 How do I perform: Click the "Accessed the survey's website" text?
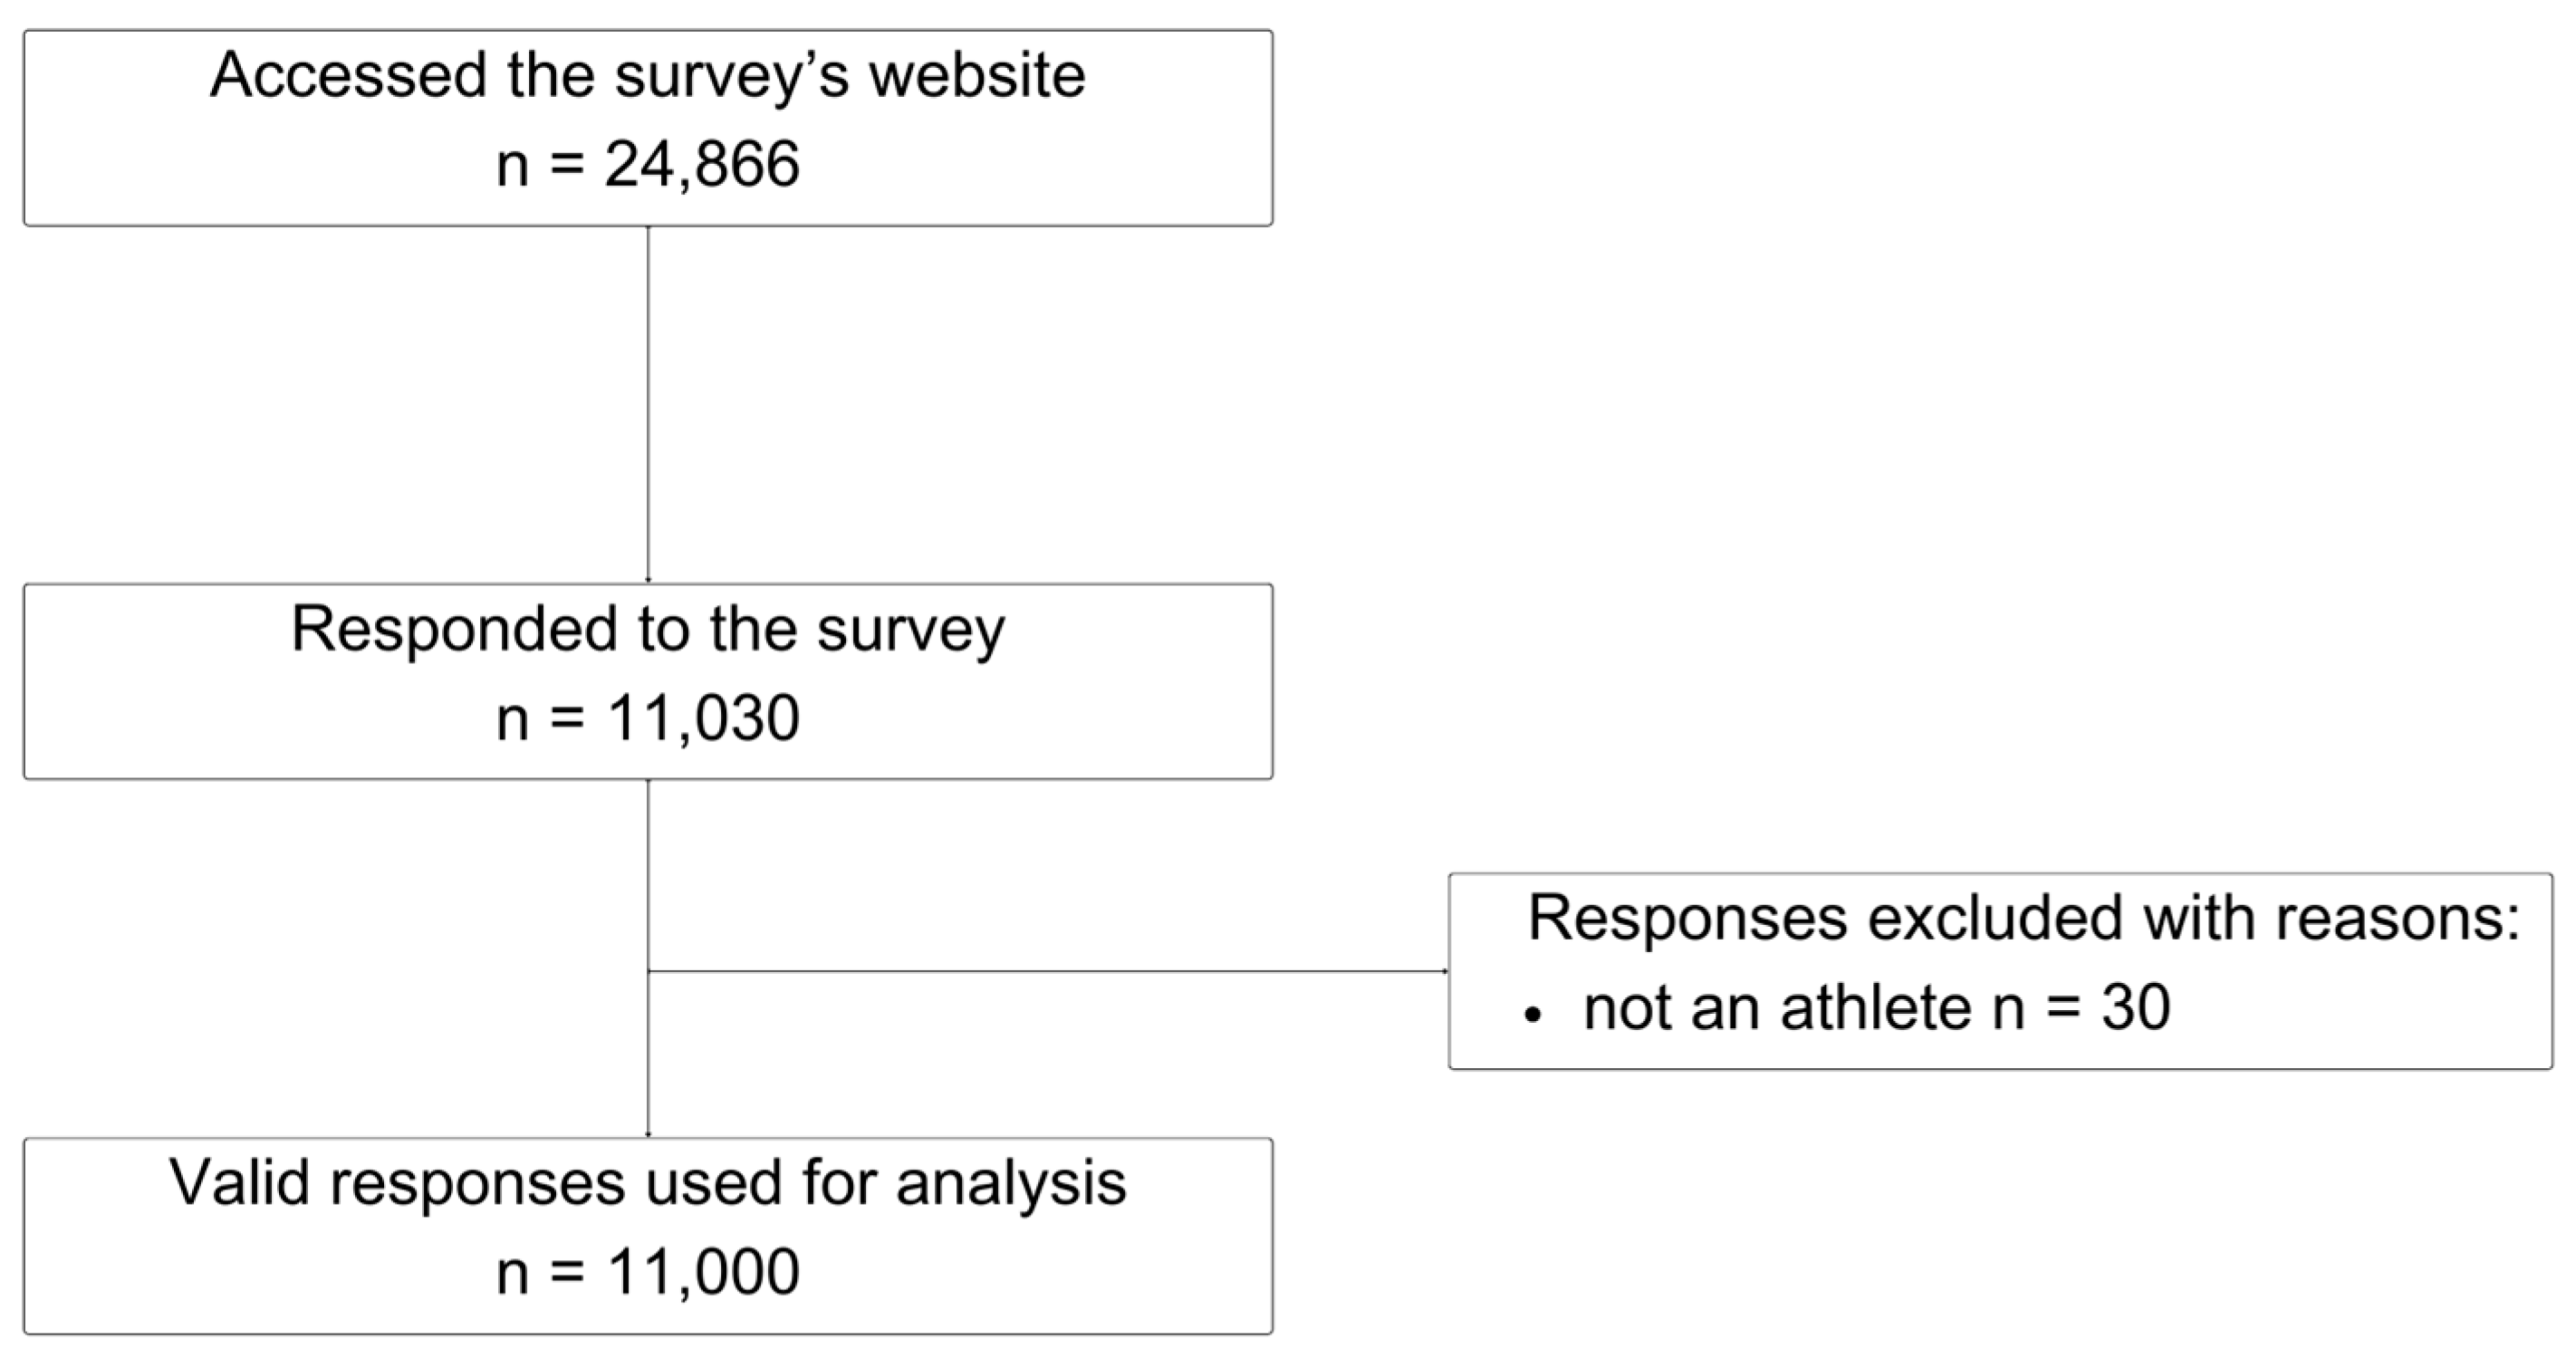pyautogui.click(x=647, y=76)
